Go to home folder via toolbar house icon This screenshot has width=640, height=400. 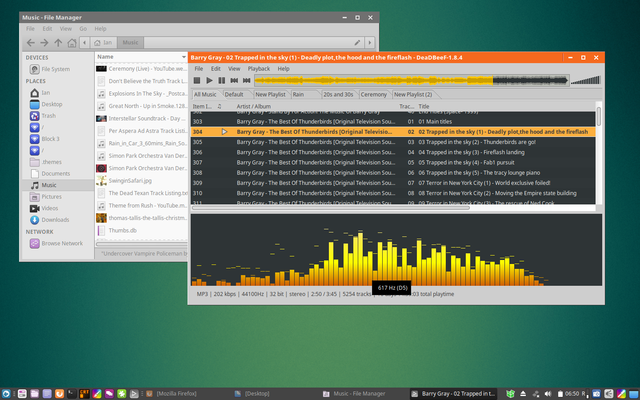[72, 42]
